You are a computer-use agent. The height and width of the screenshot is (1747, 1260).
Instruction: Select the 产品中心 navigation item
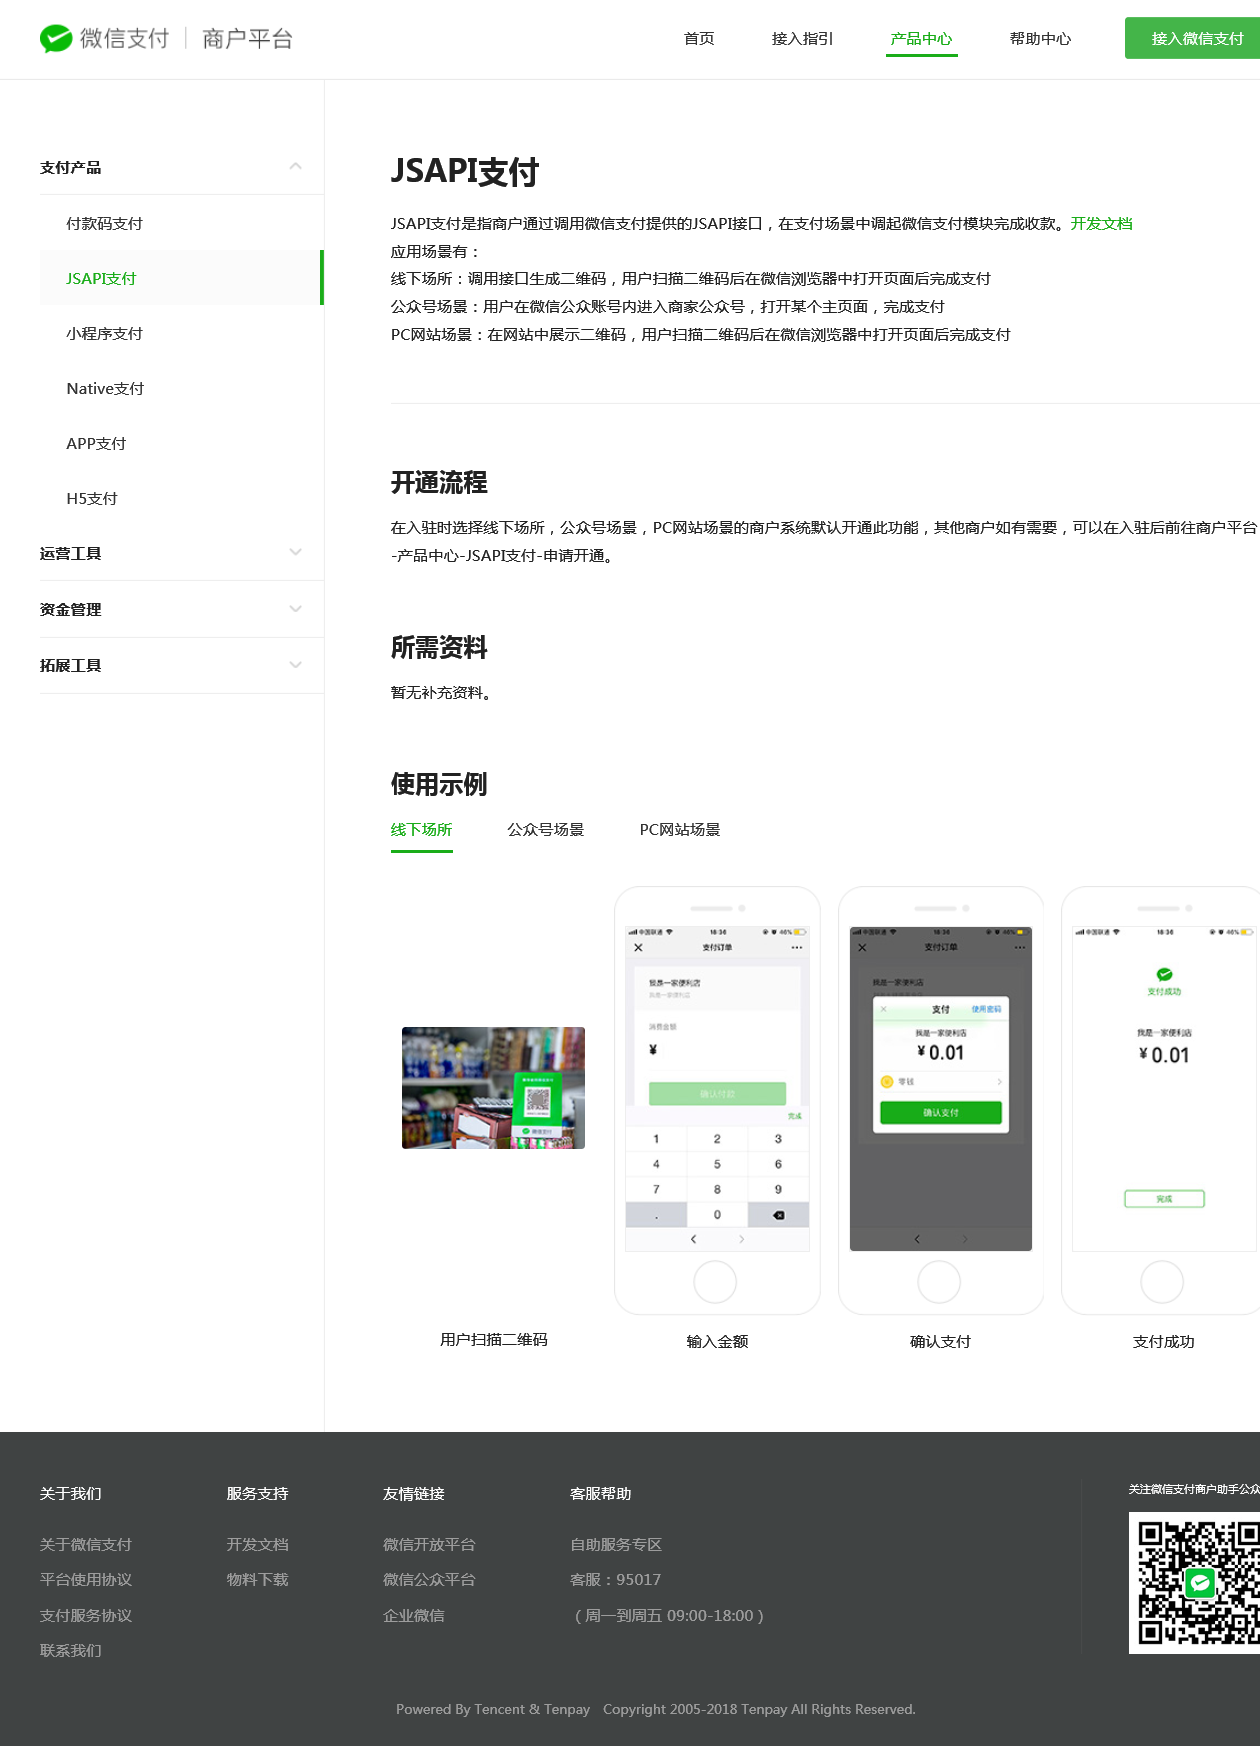pyautogui.click(x=921, y=38)
